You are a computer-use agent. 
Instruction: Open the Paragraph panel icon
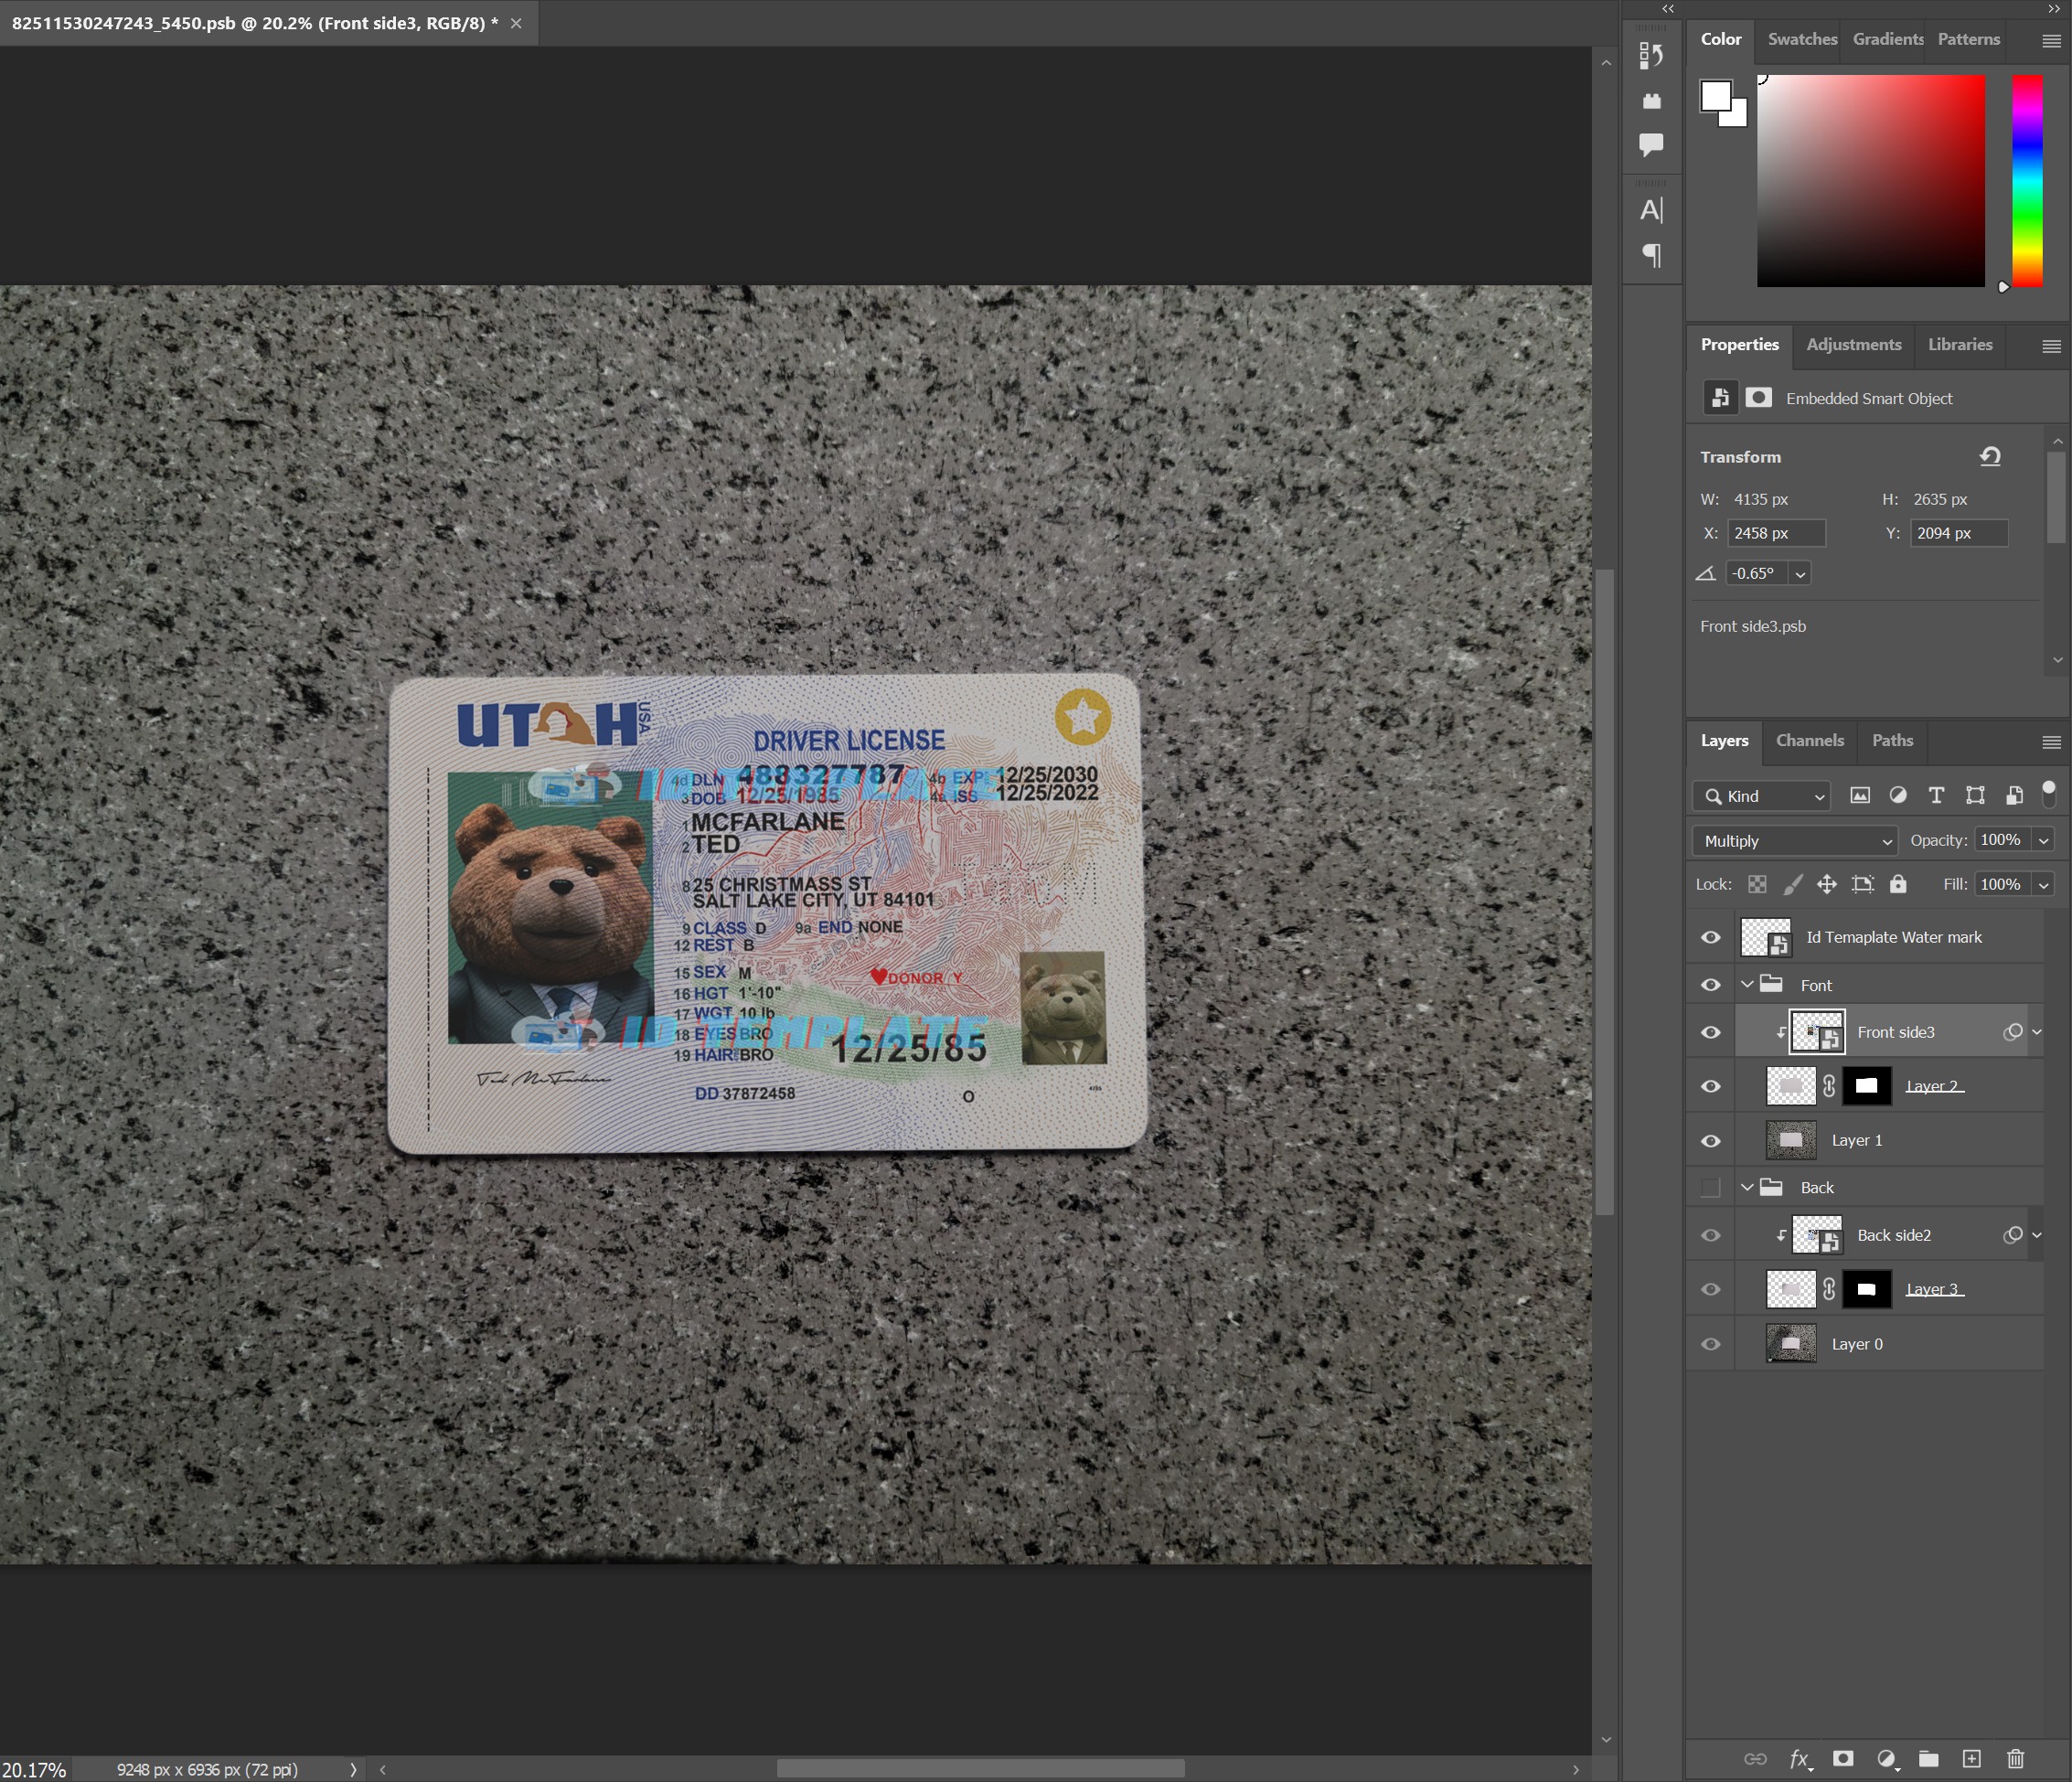click(1651, 255)
